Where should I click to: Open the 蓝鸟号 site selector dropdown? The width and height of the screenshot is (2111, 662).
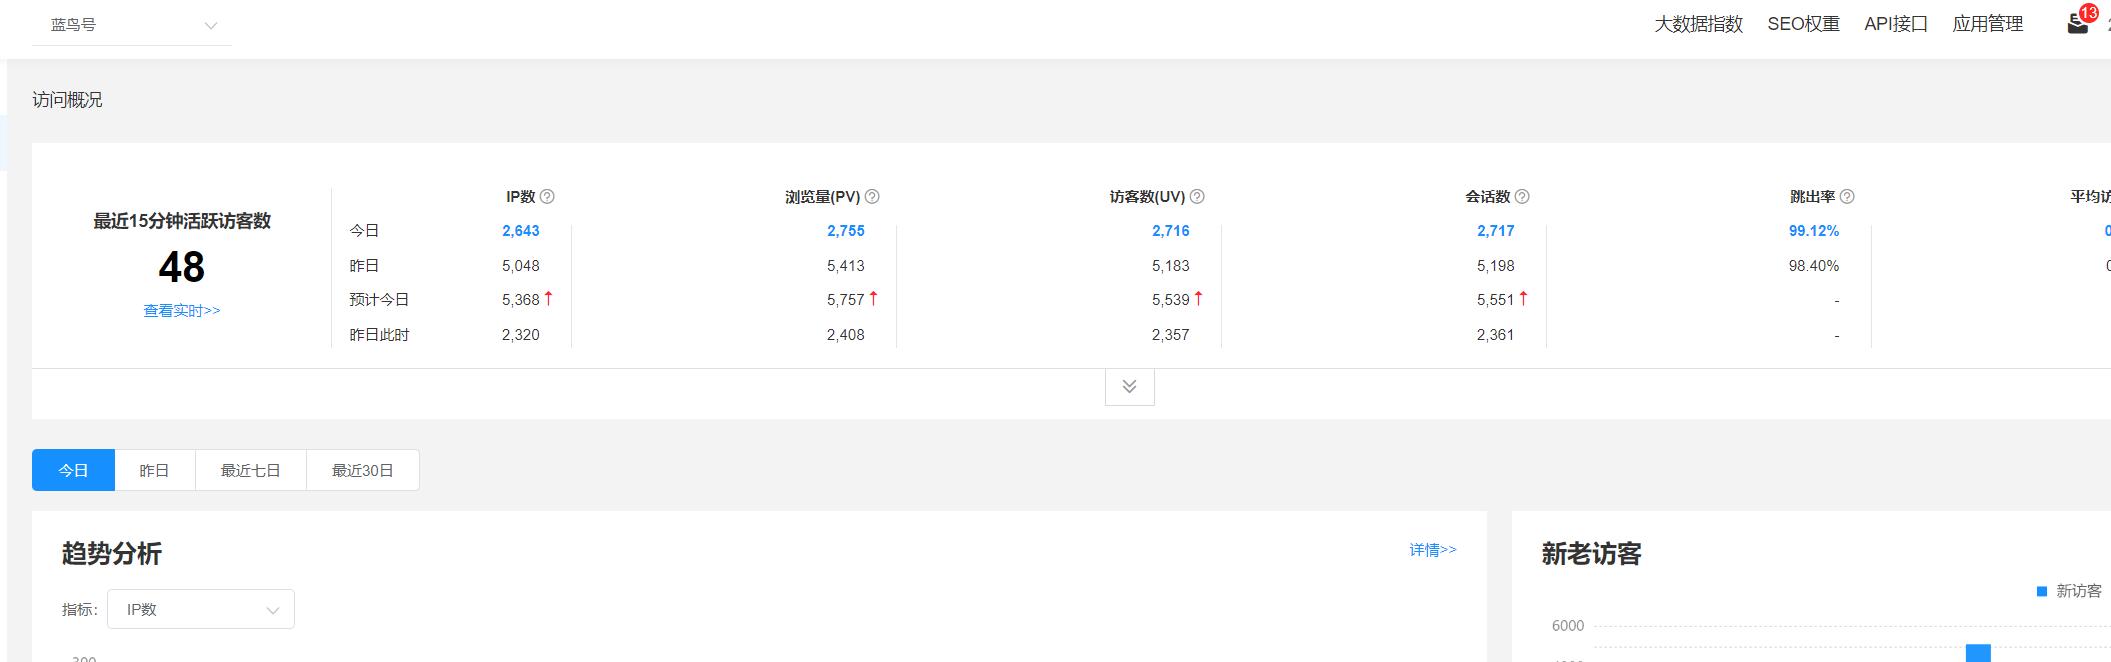click(x=132, y=25)
